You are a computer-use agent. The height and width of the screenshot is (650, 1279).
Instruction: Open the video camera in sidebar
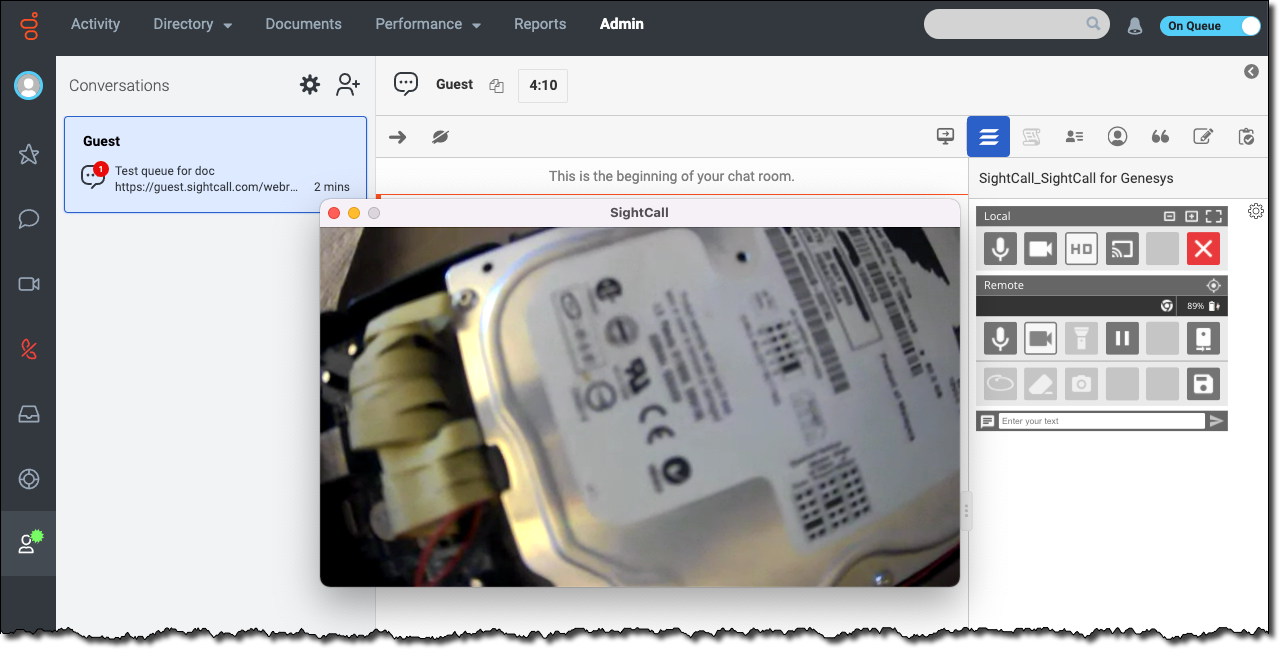coord(29,284)
